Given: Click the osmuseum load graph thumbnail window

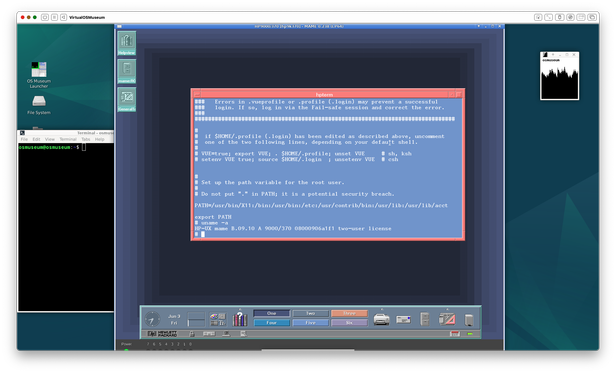Looking at the screenshot, I should 559,76.
